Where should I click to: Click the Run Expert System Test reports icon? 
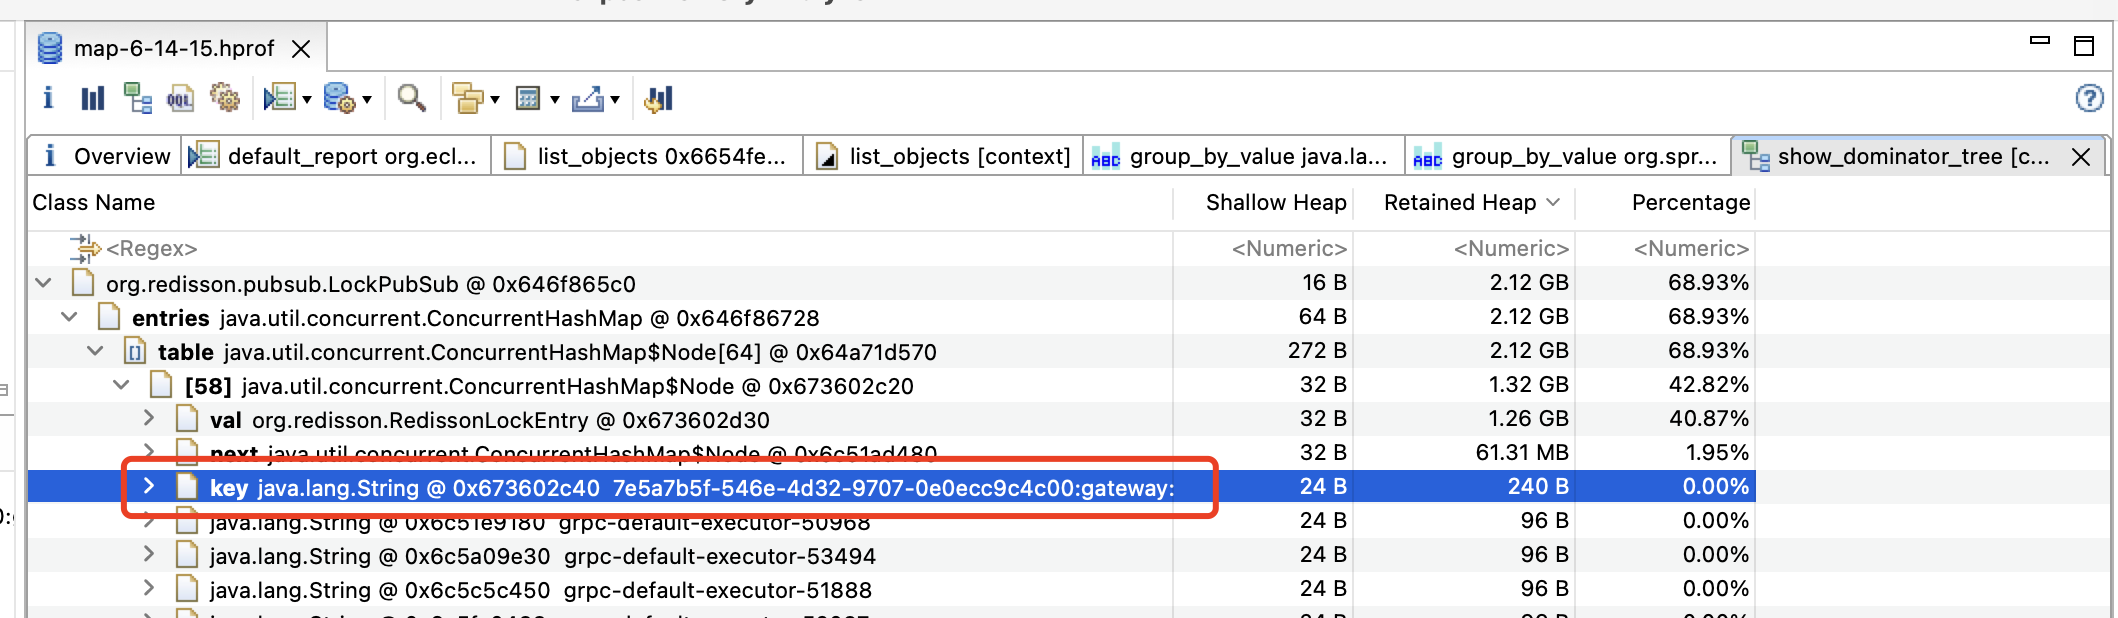(x=279, y=98)
